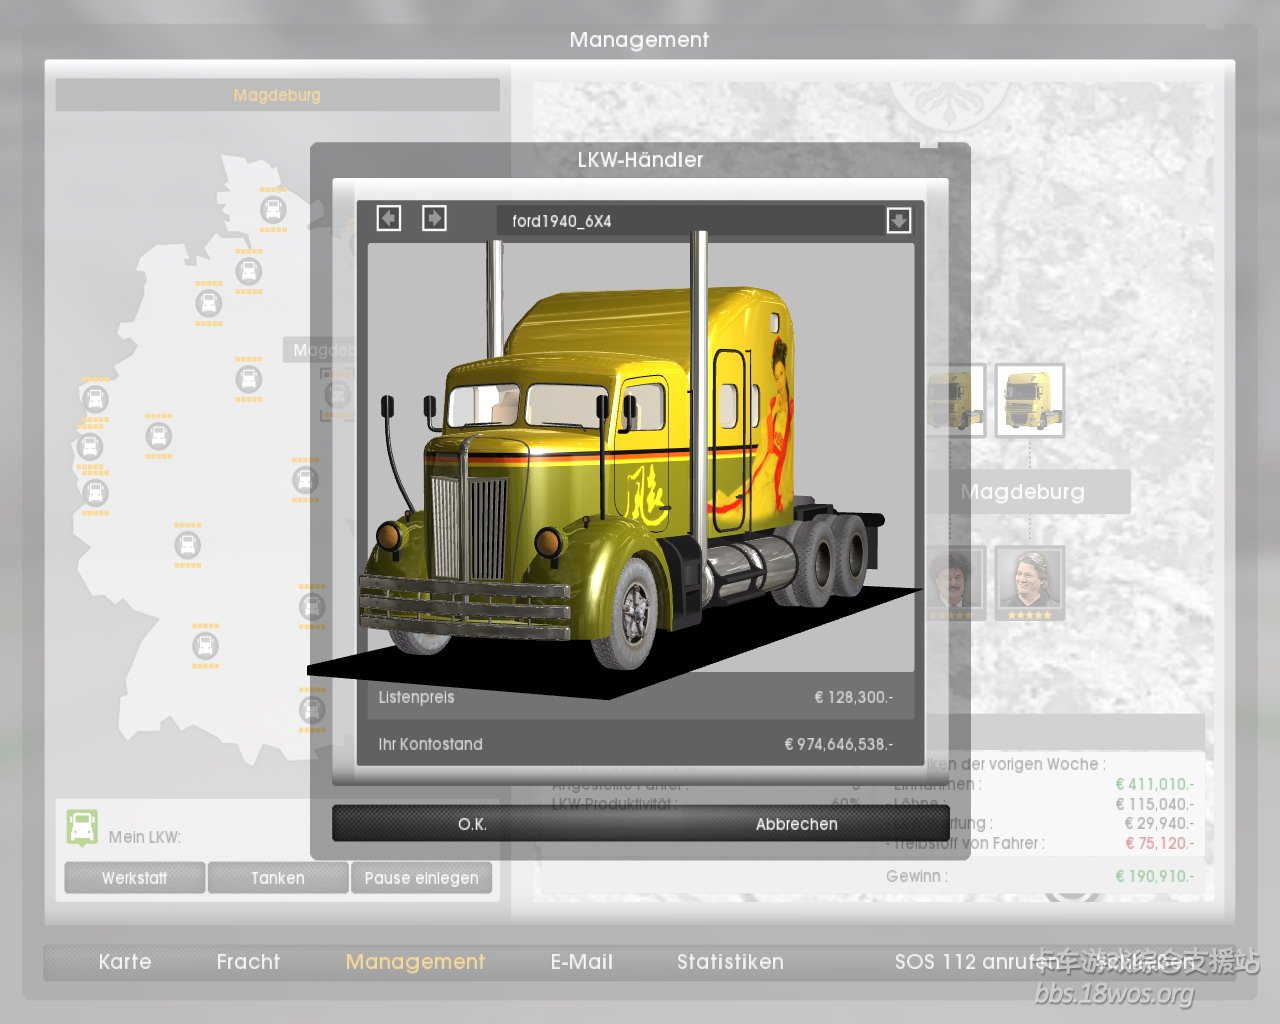Click the previous truck left arrow

click(x=389, y=218)
